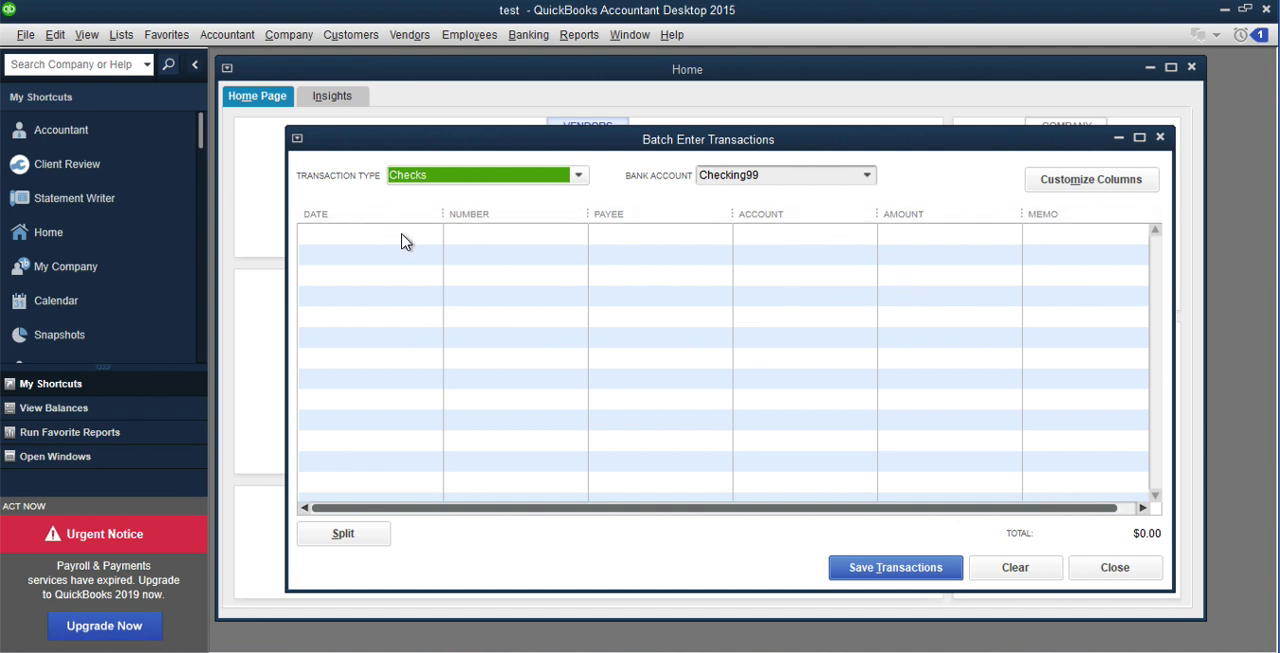Screen dimensions: 1280x653
Task: Open the Window menu
Action: pyautogui.click(x=630, y=35)
